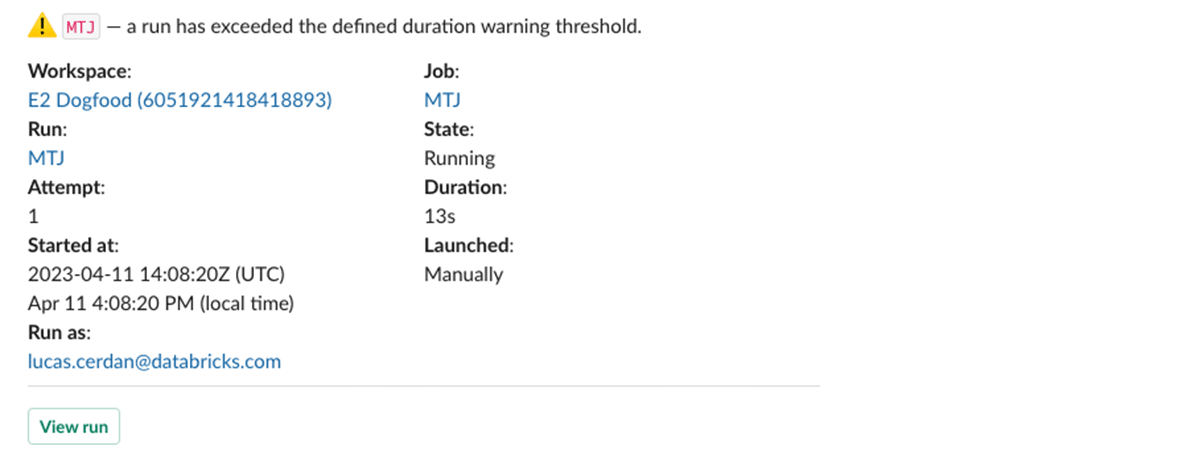Click the yellow warning triangle icon
The width and height of the screenshot is (1200, 454).
42,27
